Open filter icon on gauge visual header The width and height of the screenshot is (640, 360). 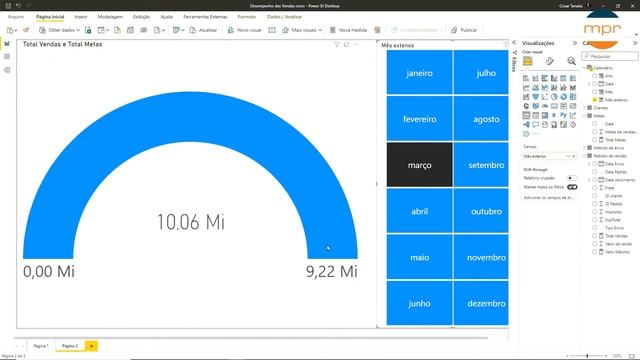coord(337,44)
